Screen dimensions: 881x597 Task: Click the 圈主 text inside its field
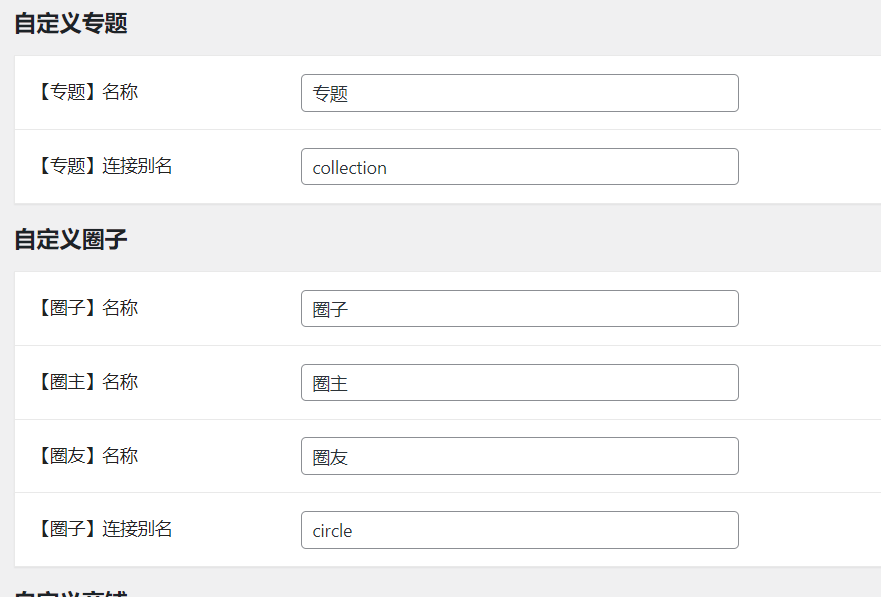[330, 384]
